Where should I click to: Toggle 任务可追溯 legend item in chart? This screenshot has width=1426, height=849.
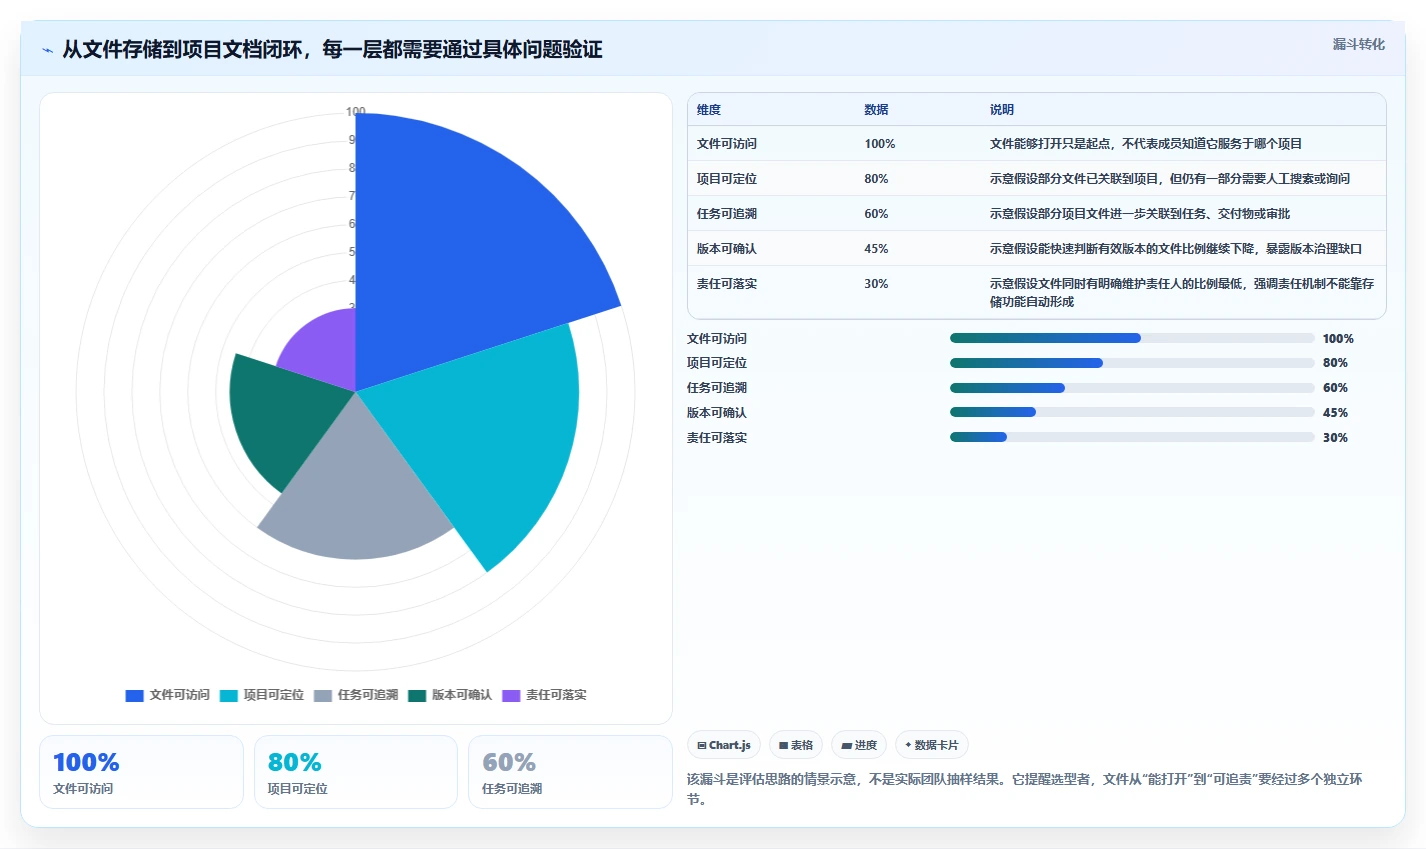356,695
